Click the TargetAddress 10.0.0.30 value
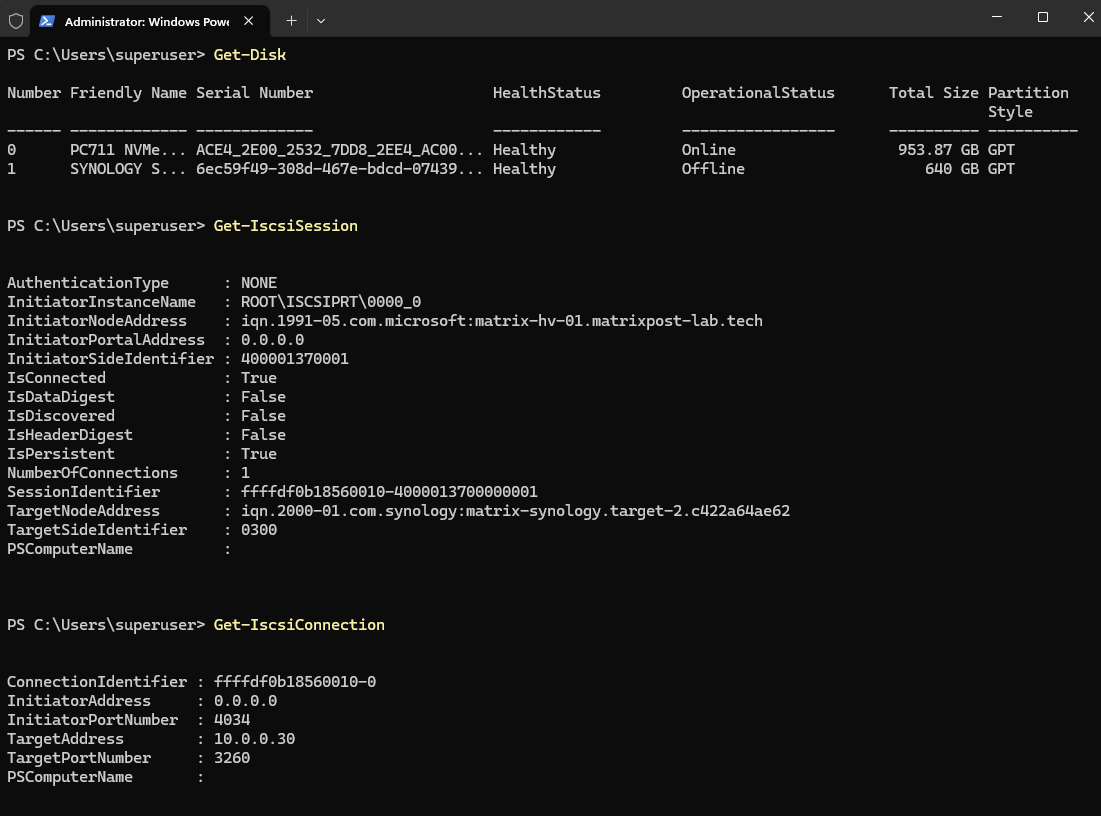This screenshot has width=1101, height=816. pyautogui.click(x=254, y=738)
